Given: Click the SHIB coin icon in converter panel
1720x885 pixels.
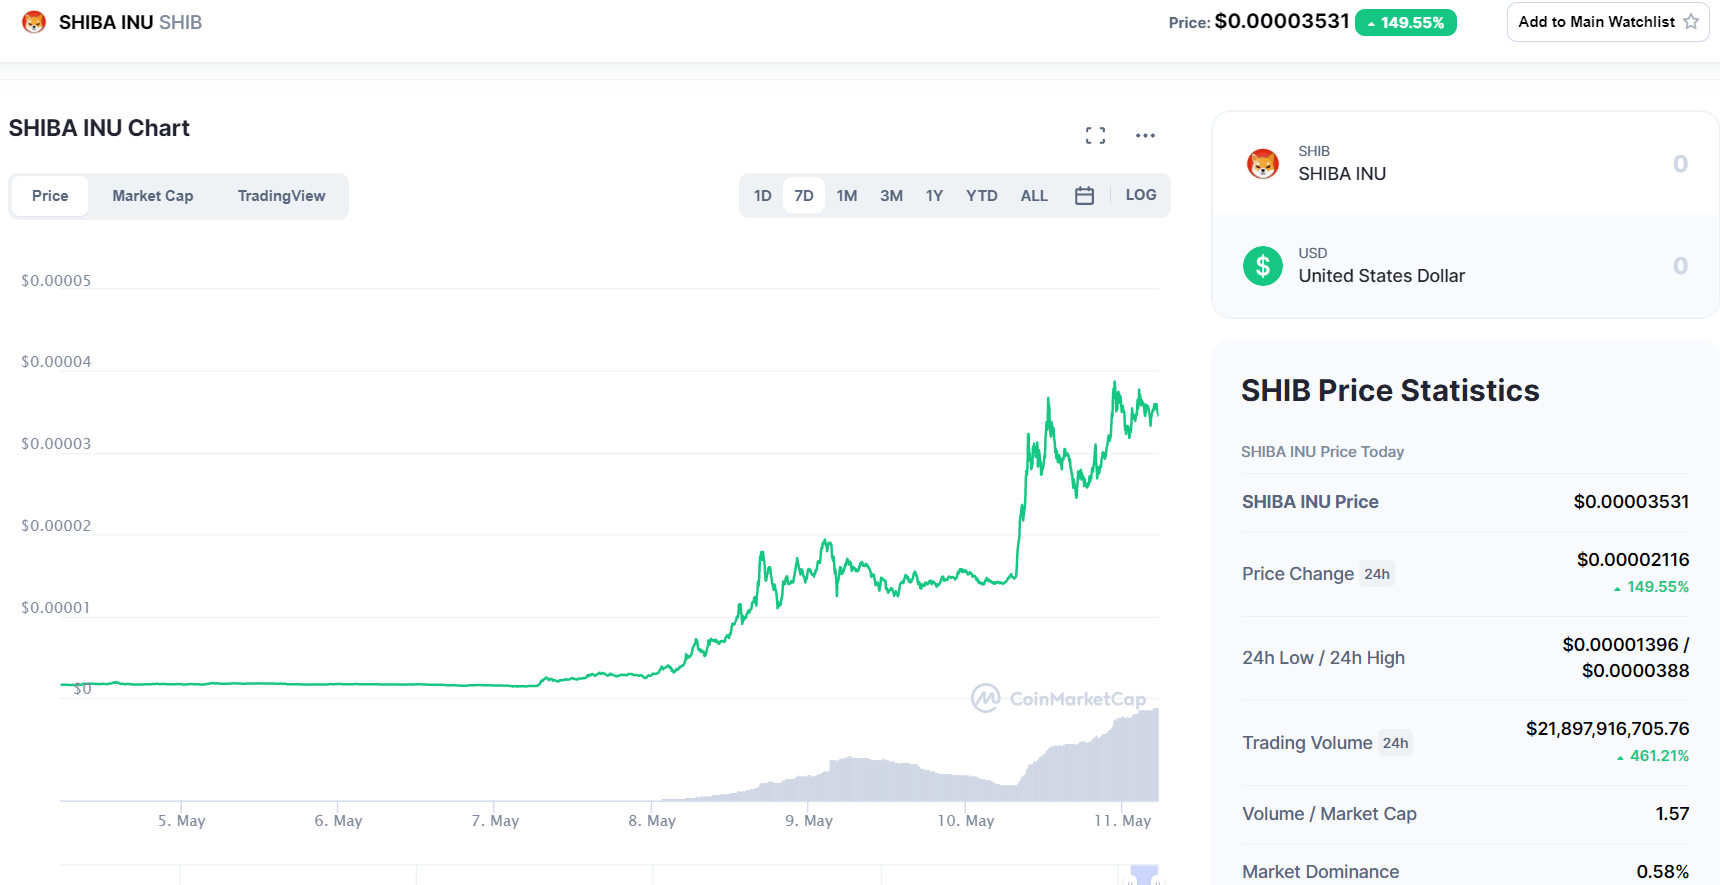Looking at the screenshot, I should (x=1263, y=163).
